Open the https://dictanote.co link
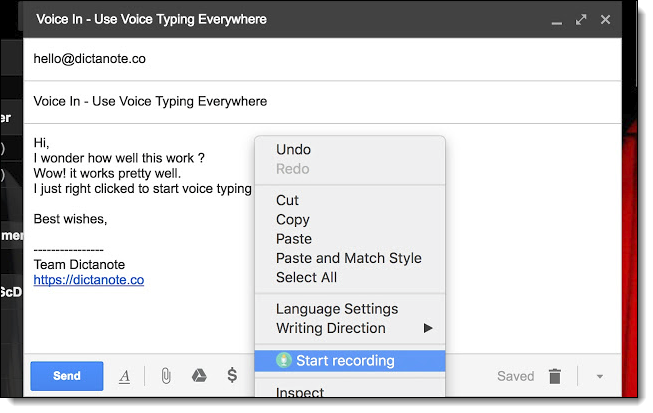 click(x=89, y=280)
